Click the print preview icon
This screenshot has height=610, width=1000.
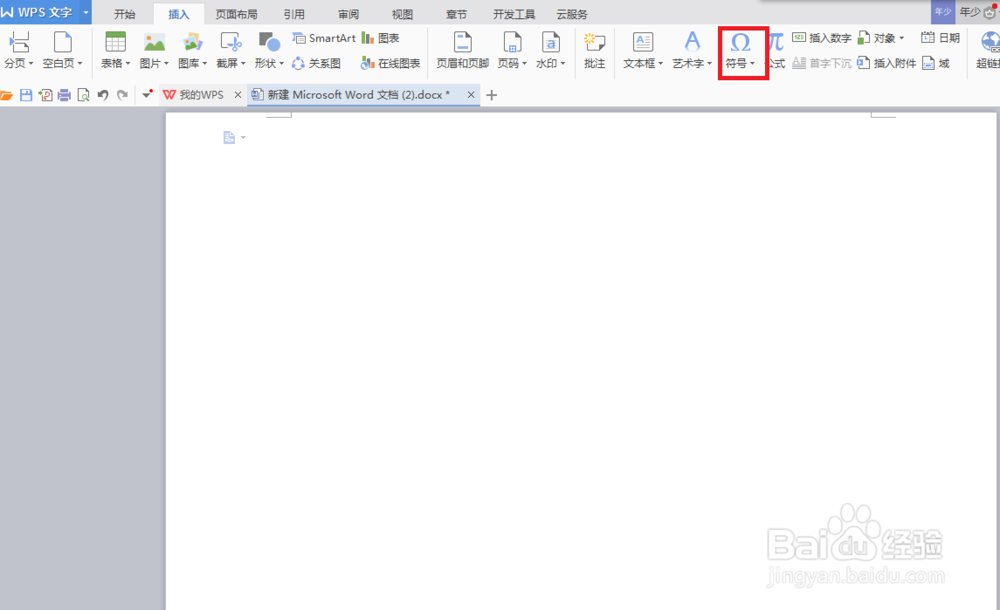pos(83,95)
